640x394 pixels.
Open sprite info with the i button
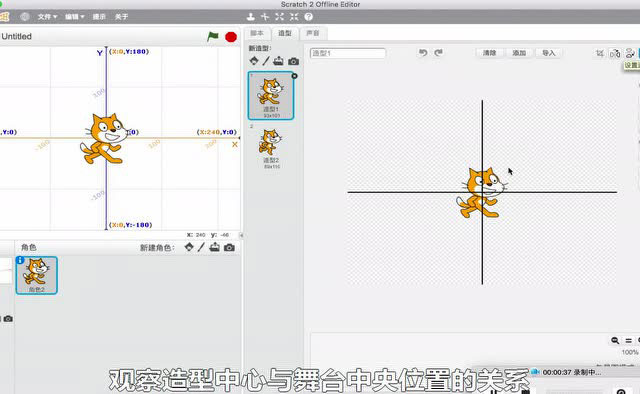point(20,260)
